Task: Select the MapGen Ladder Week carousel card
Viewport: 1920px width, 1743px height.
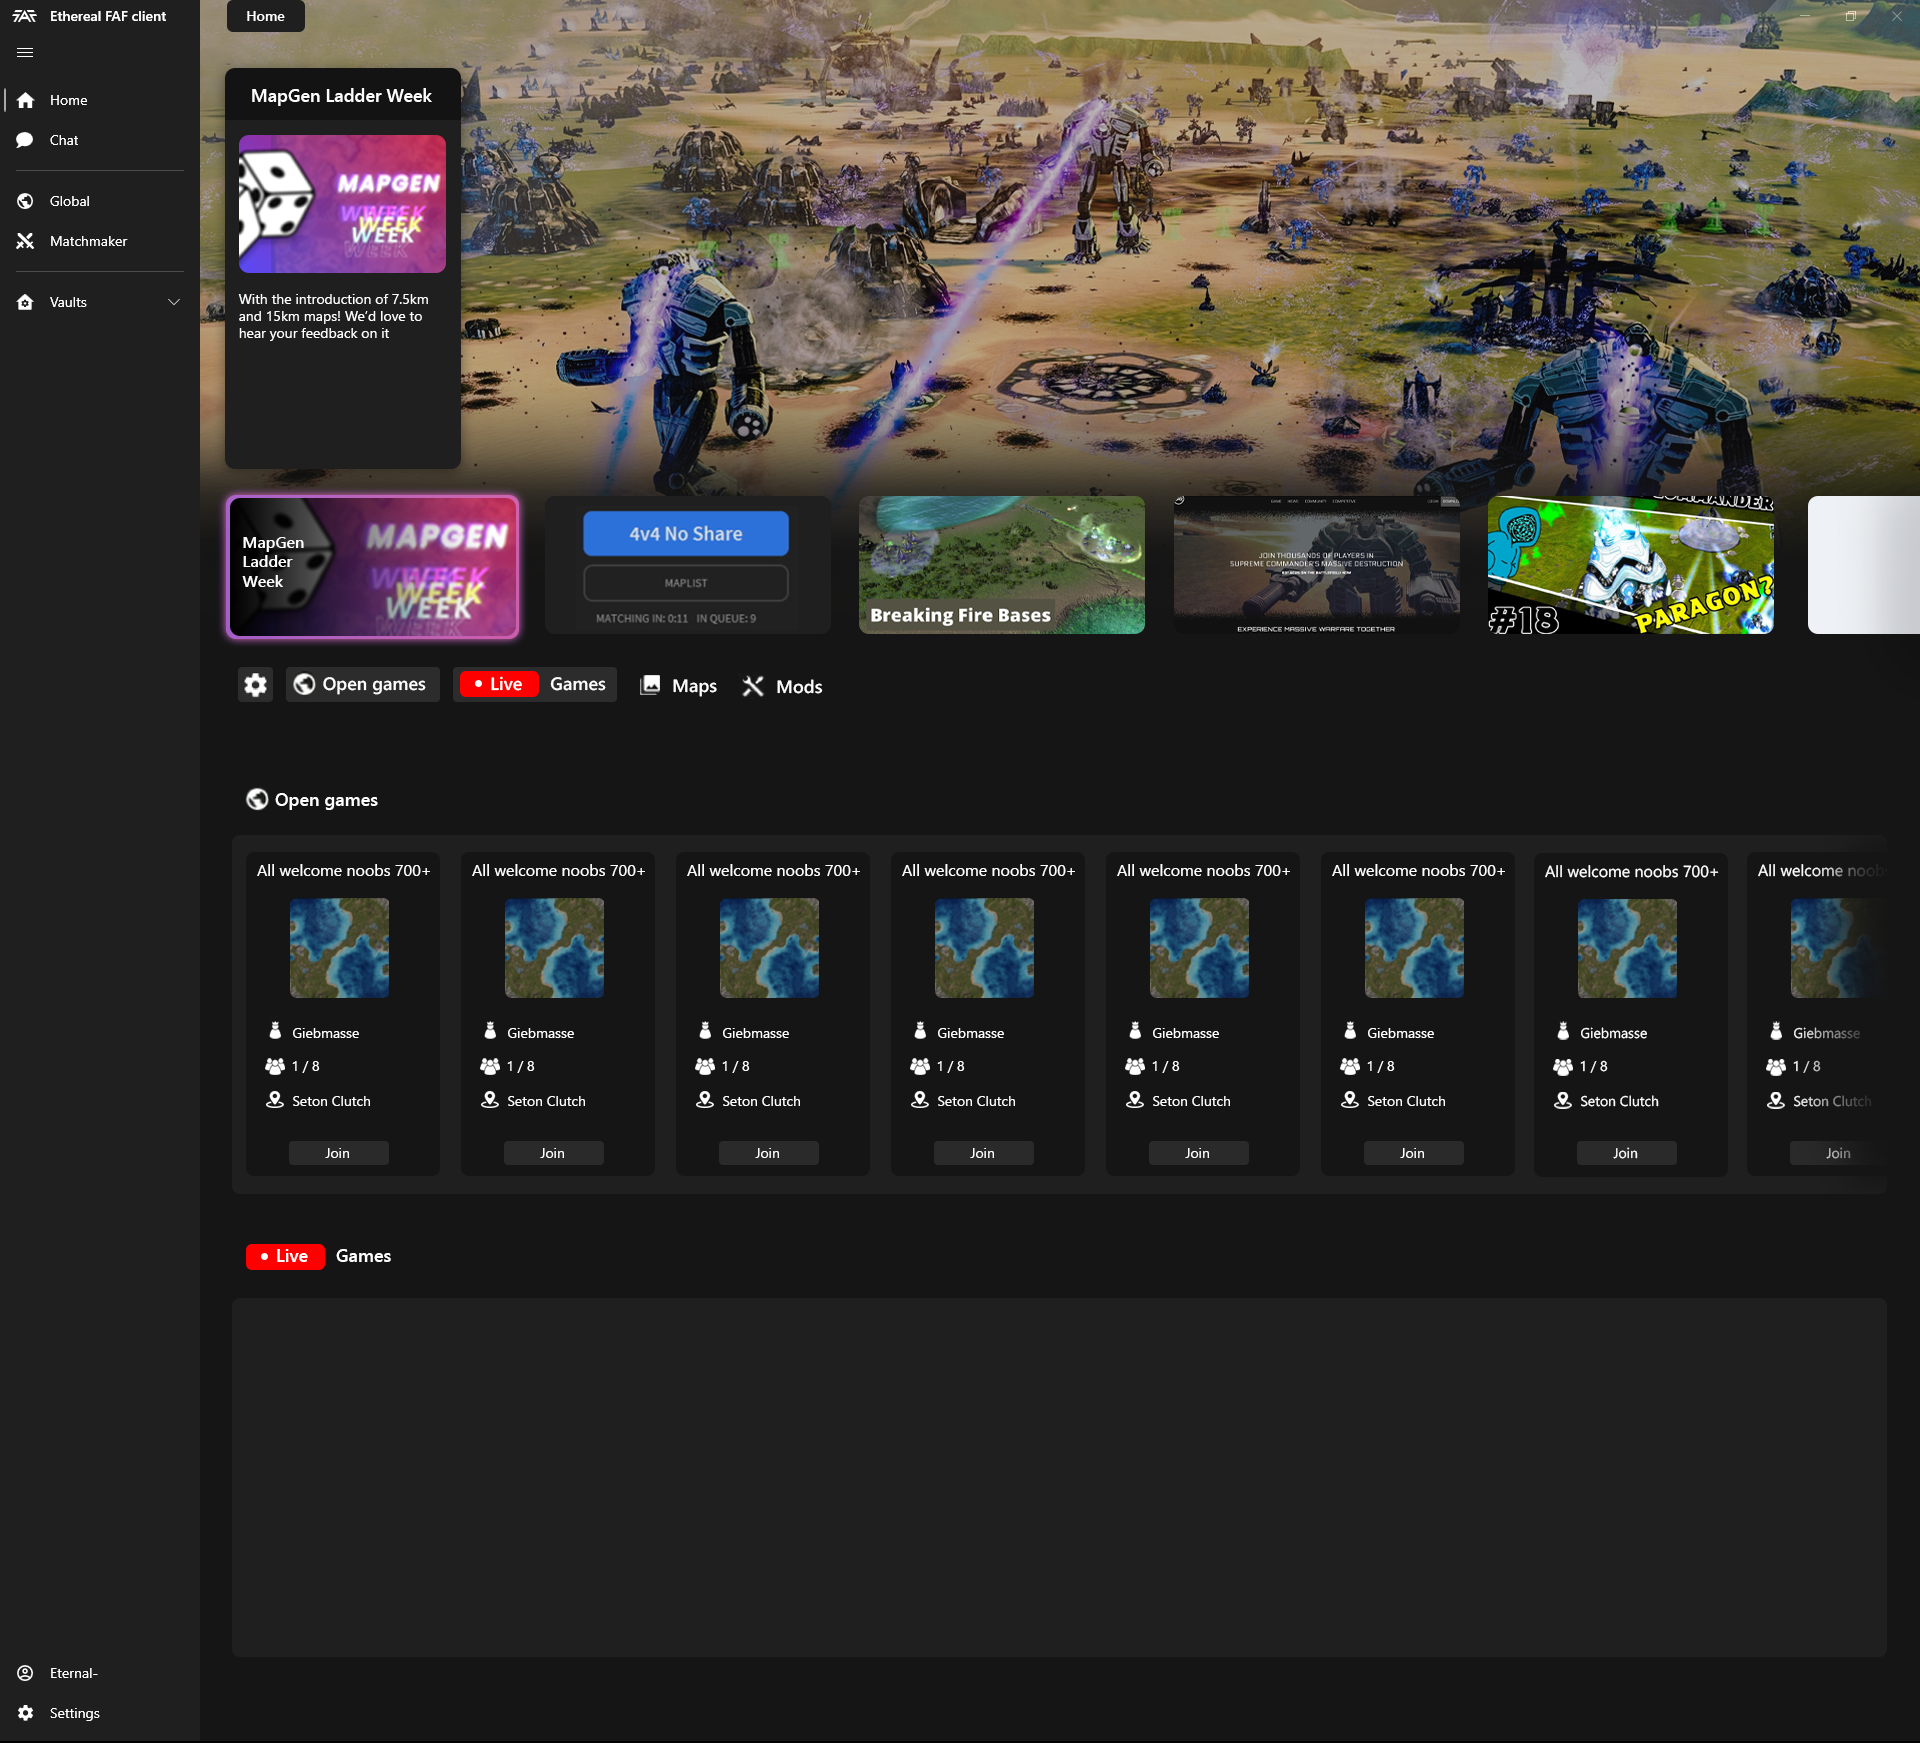Action: (372, 566)
